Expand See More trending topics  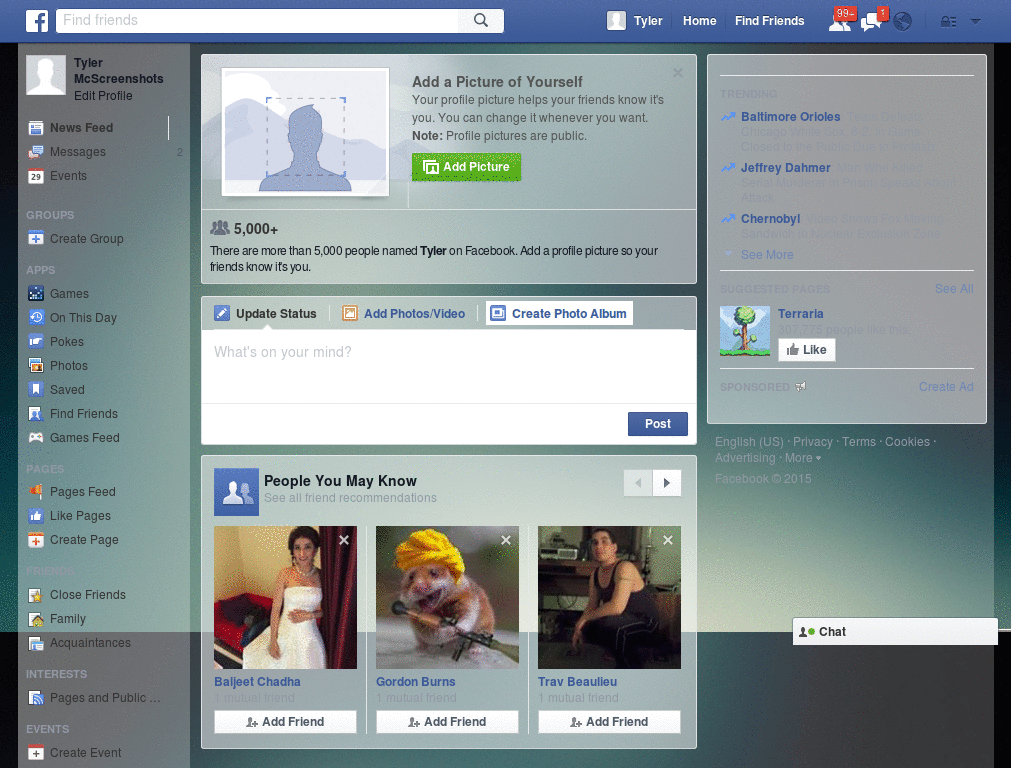coord(767,255)
